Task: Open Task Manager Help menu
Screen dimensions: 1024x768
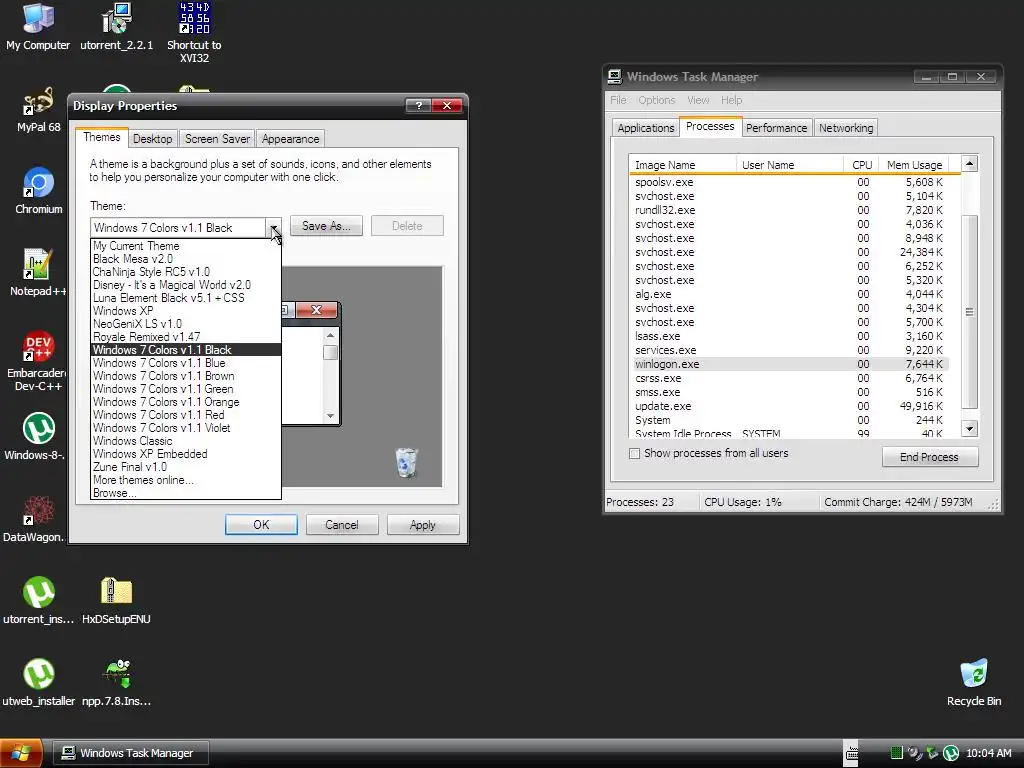Action: point(731,100)
